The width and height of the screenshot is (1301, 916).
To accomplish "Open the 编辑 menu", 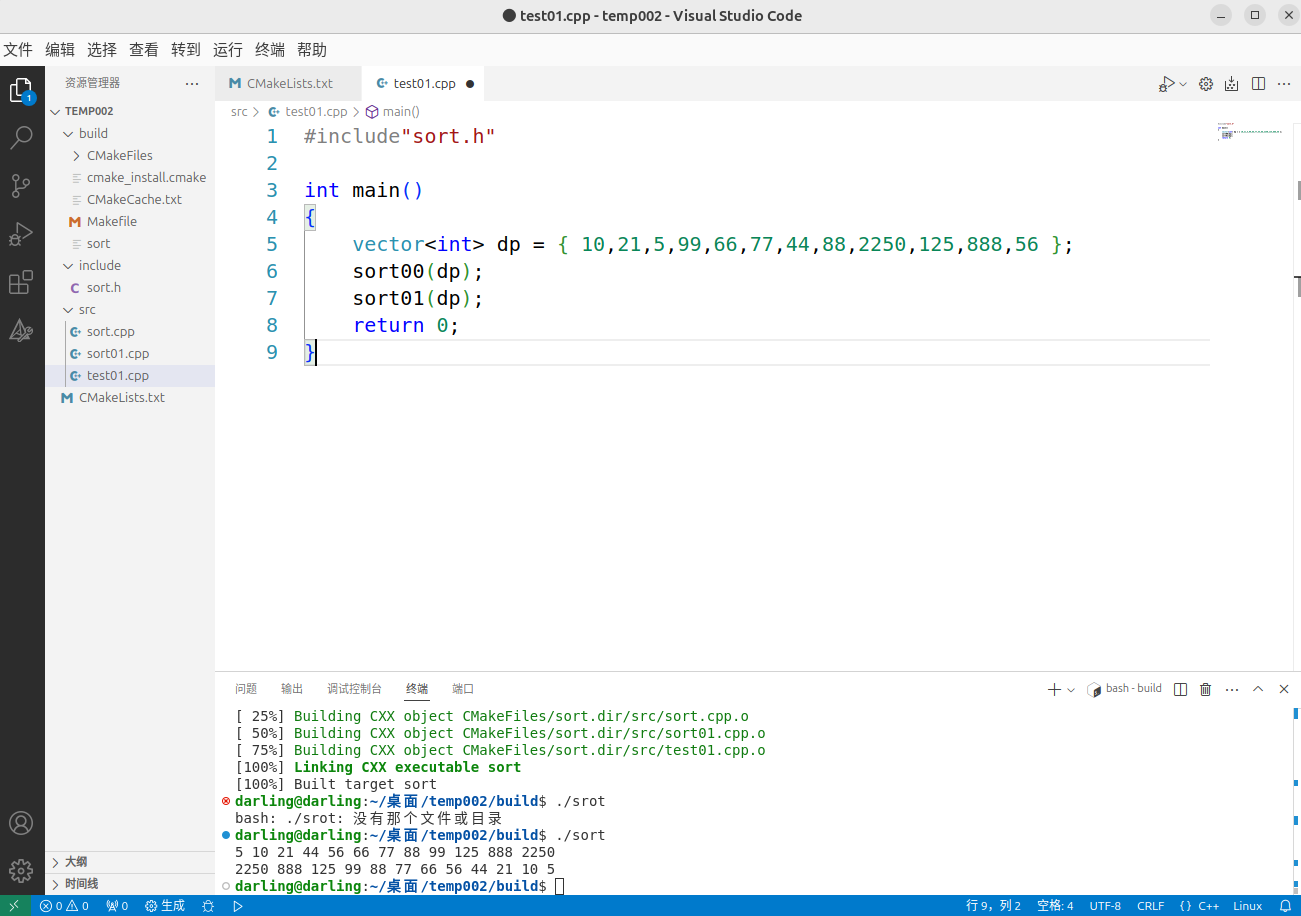I will pyautogui.click(x=60, y=50).
